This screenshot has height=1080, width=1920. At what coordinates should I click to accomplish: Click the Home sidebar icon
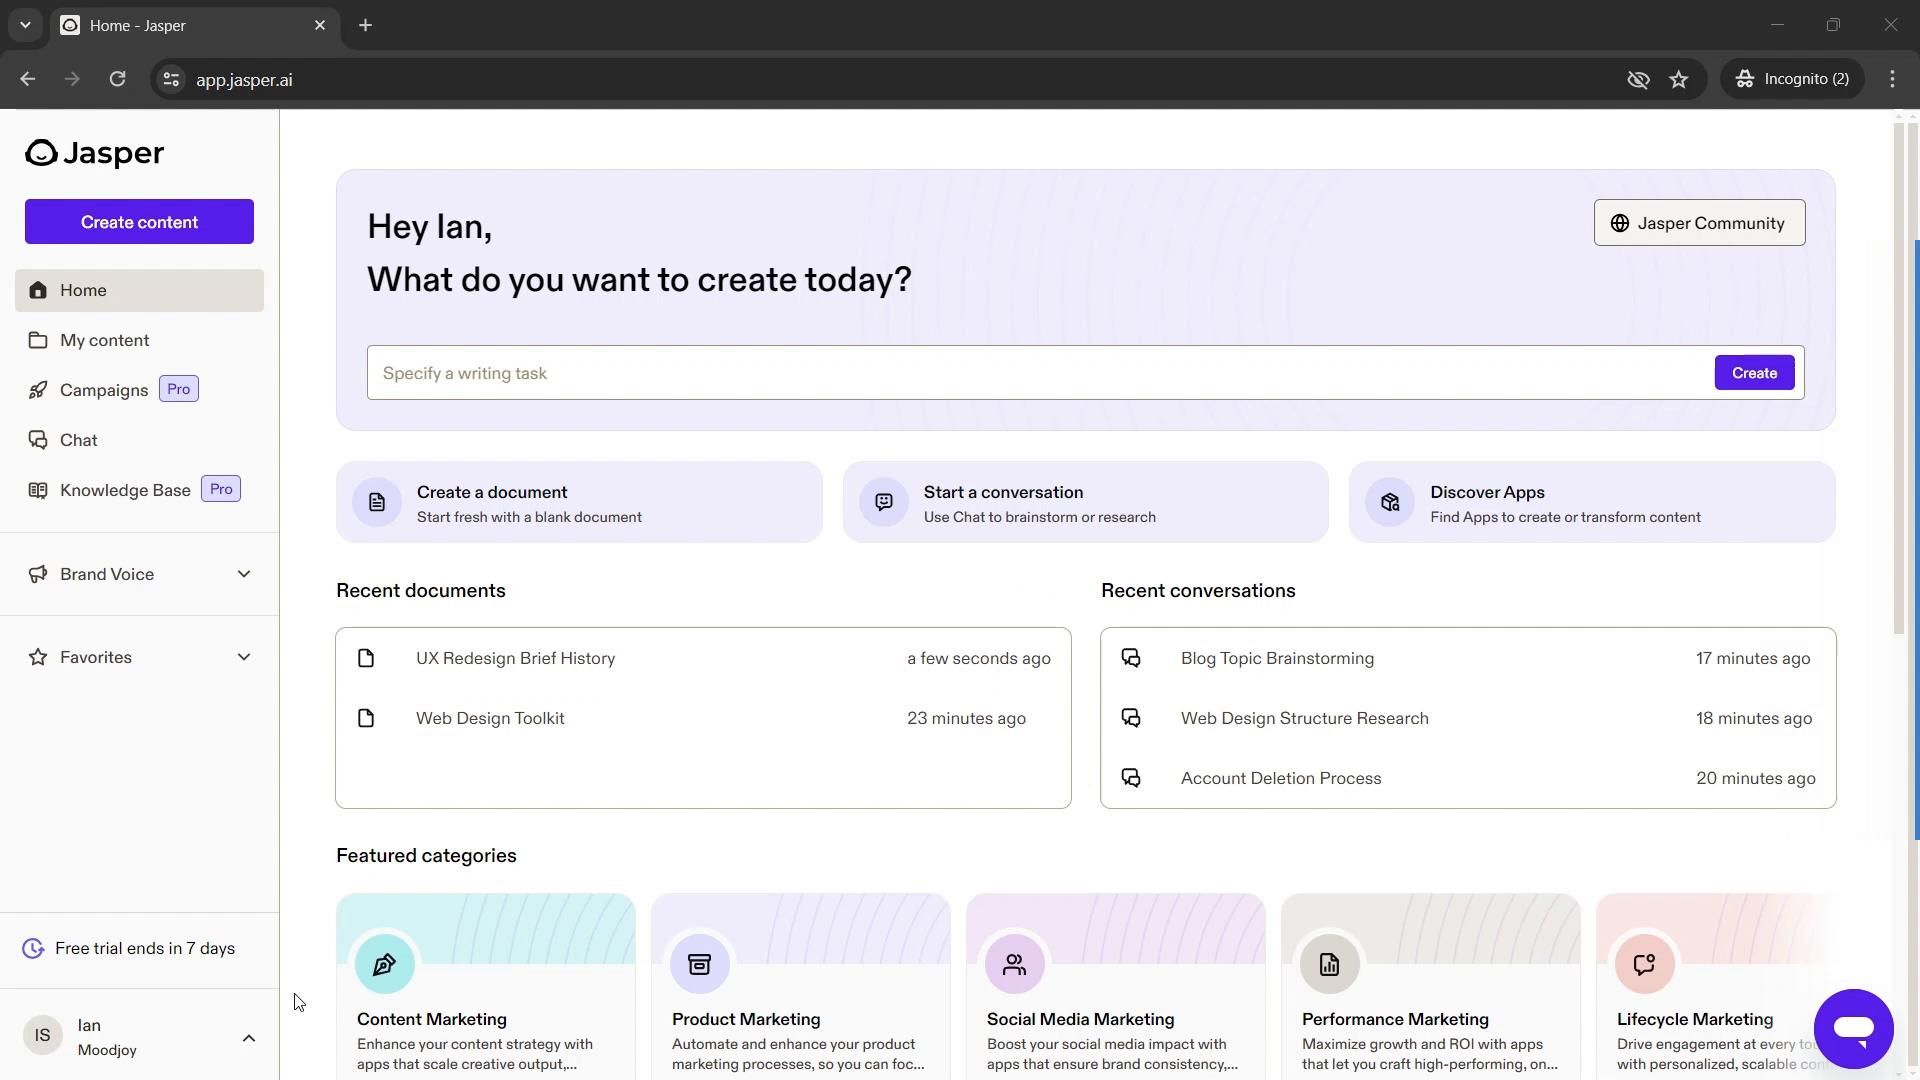click(x=37, y=289)
